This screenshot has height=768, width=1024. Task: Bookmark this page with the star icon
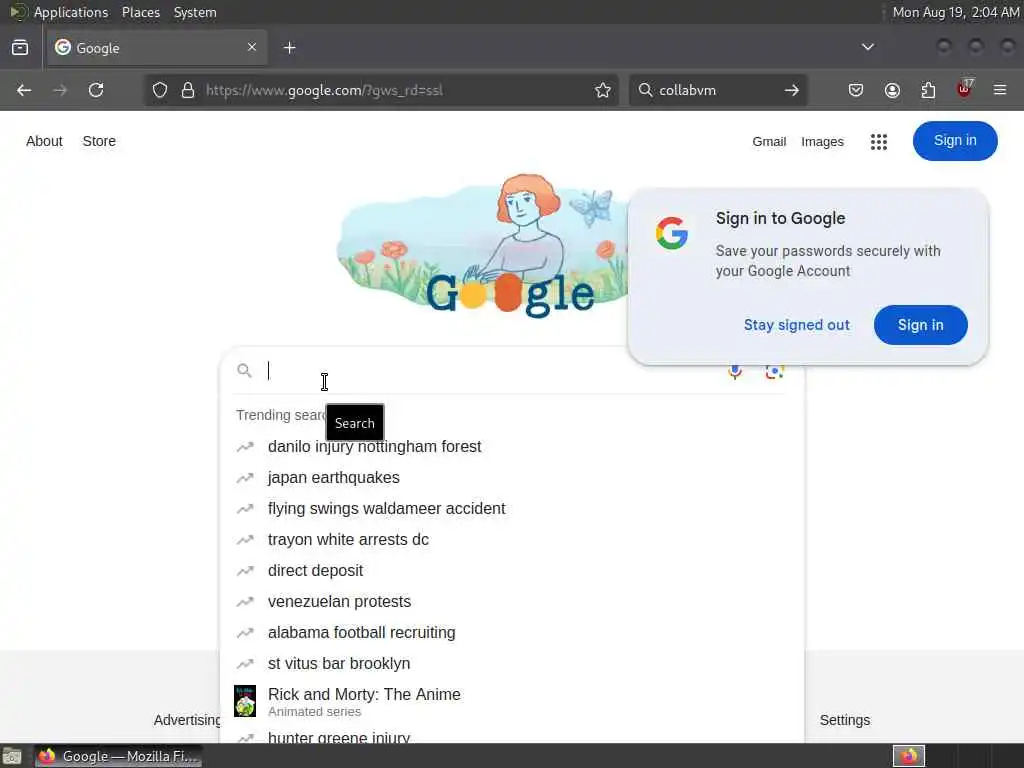click(603, 90)
